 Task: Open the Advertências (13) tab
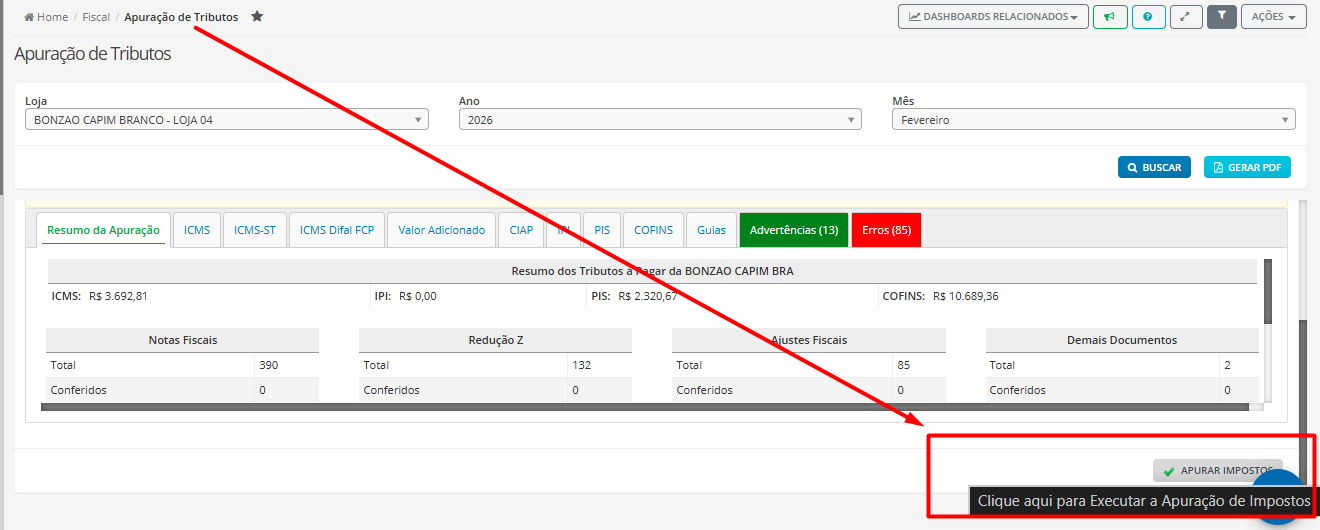coord(793,230)
